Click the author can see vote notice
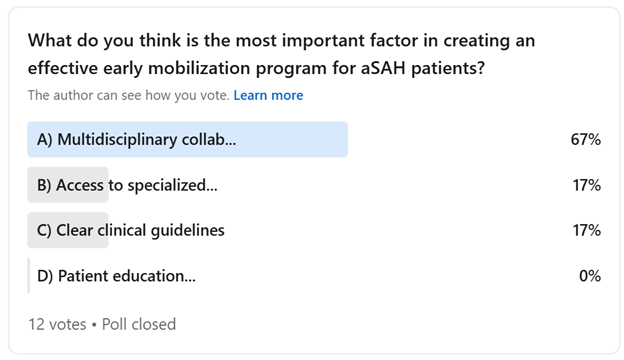The width and height of the screenshot is (624, 360). (x=129, y=95)
